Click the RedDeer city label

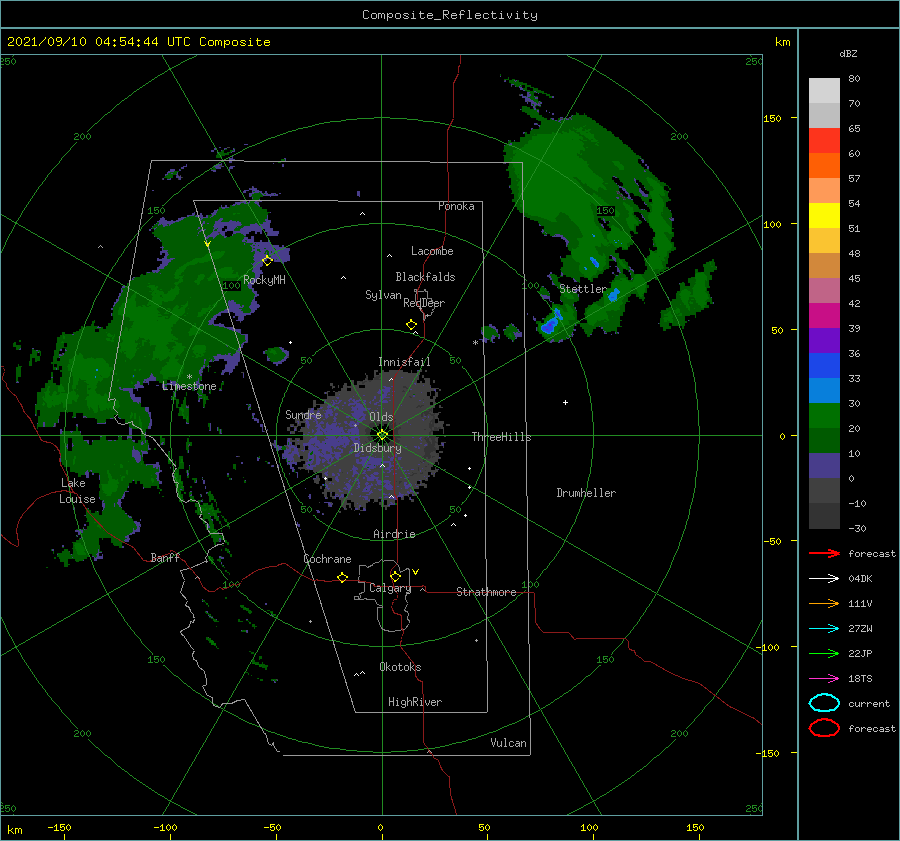pyautogui.click(x=424, y=303)
